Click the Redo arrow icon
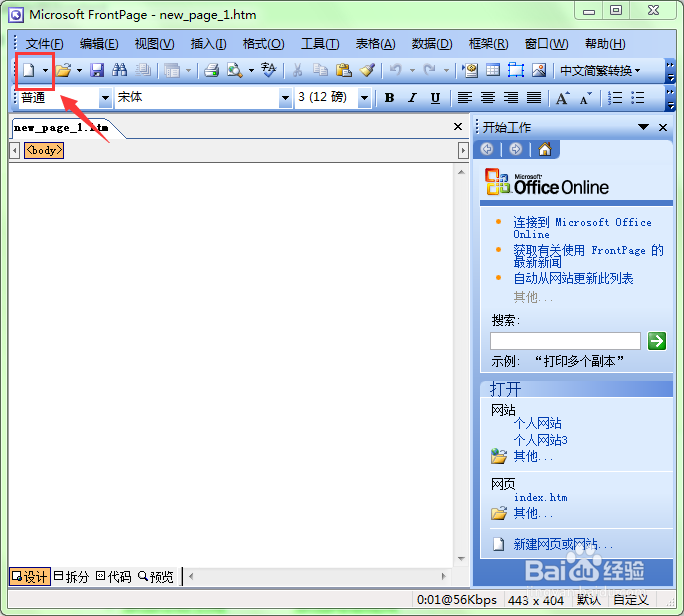Screen dimensions: 684x616 430,69
